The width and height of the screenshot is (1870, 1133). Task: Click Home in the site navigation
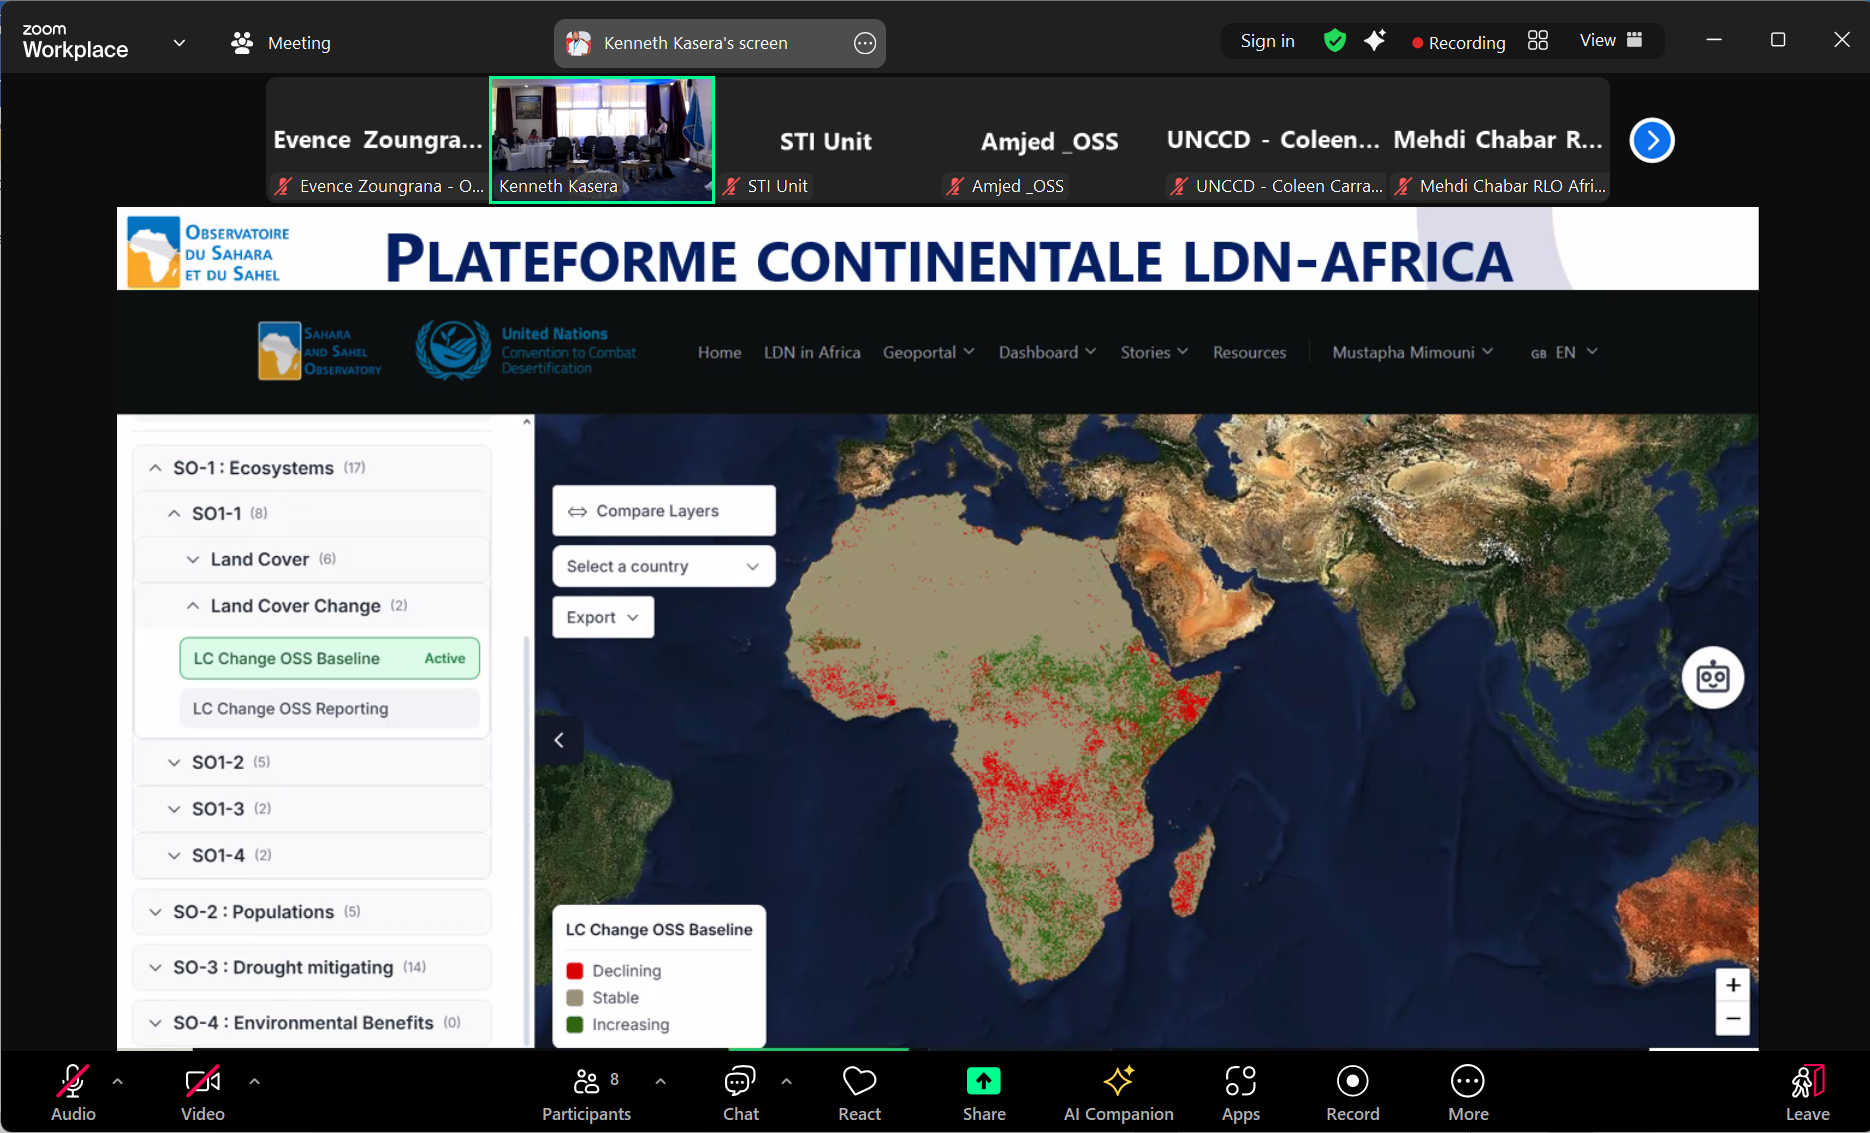tap(719, 352)
